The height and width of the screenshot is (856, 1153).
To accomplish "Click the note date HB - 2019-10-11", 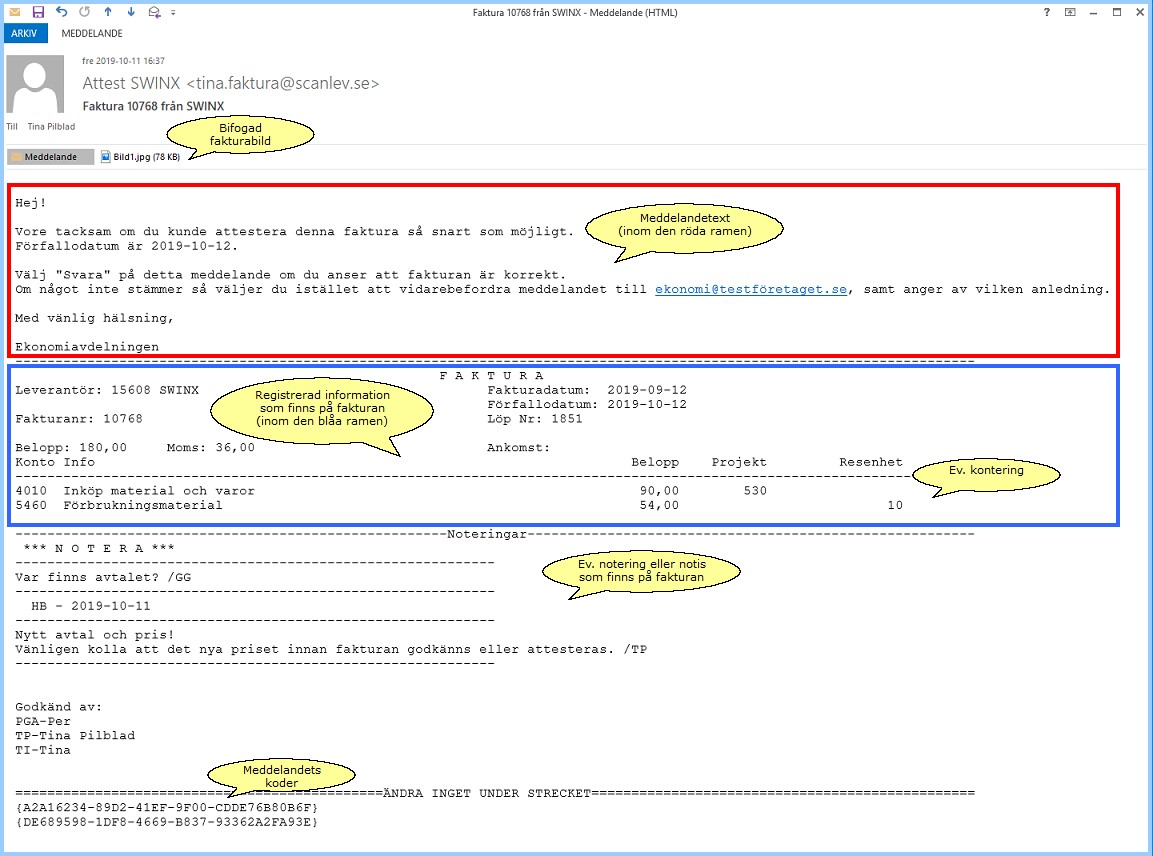I will 90,606.
